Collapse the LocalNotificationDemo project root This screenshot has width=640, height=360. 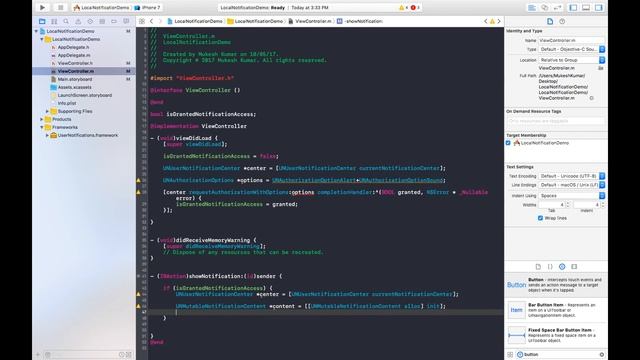(36, 31)
